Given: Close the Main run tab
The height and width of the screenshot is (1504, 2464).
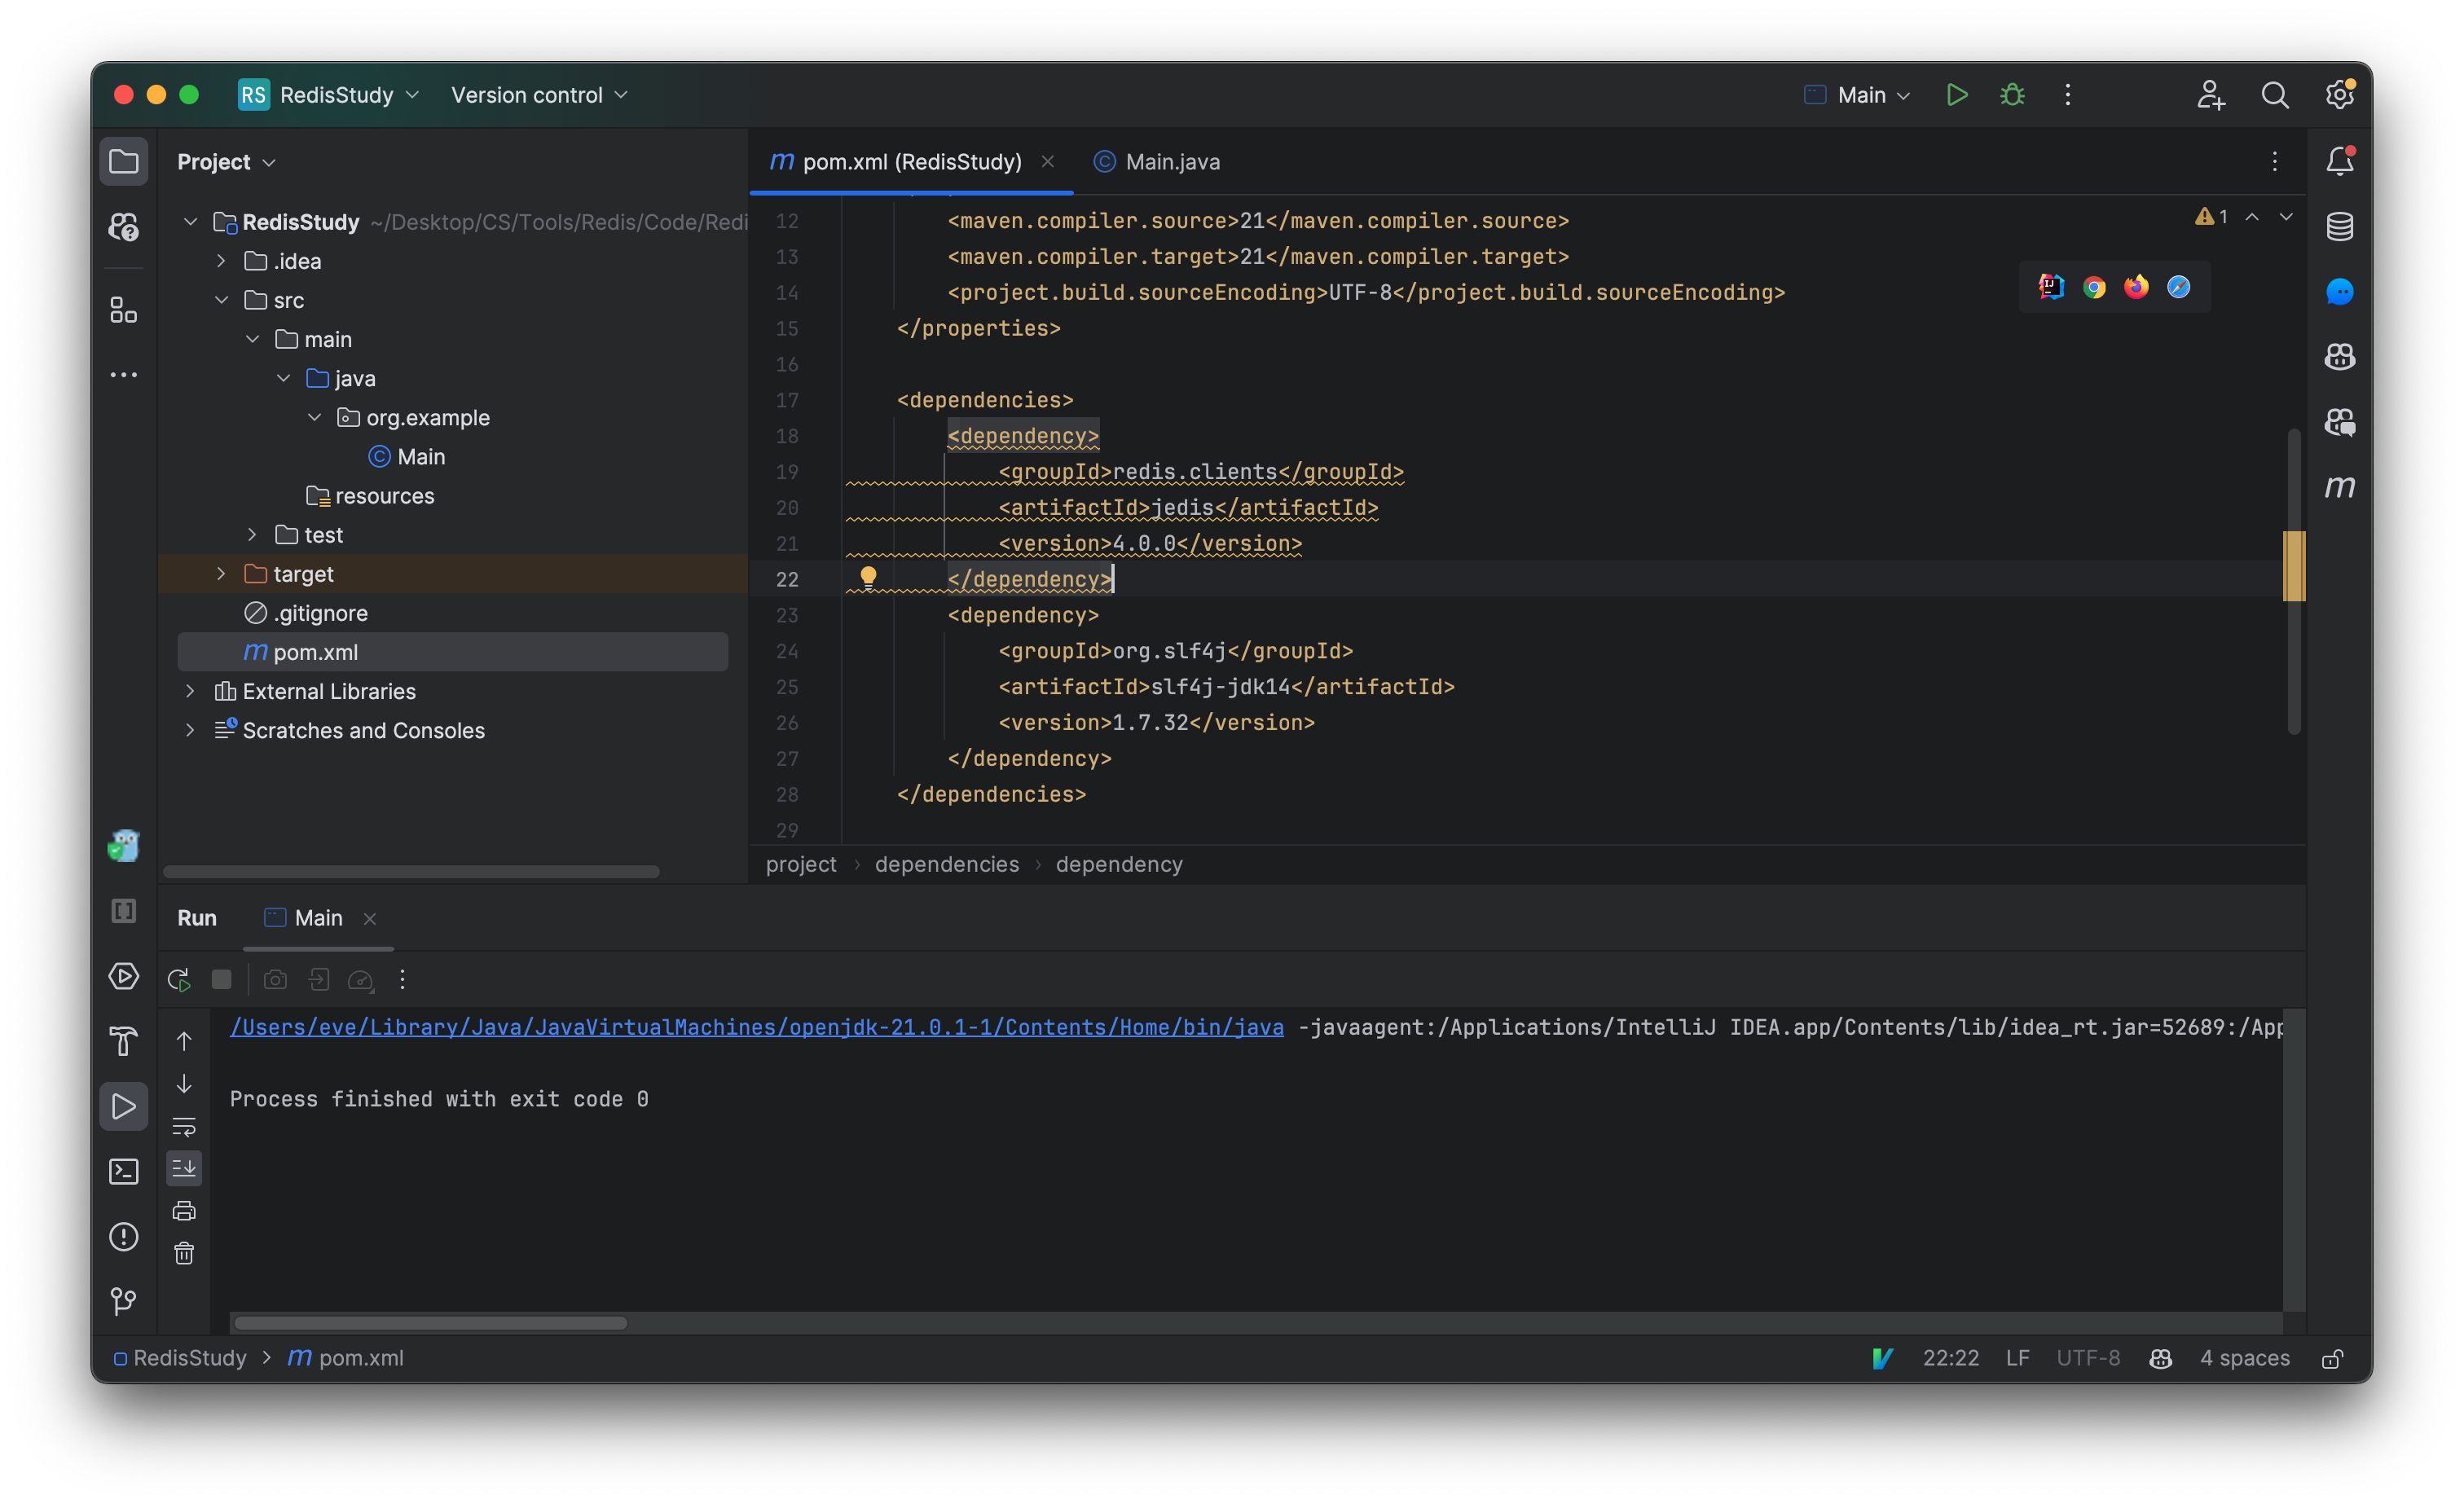Looking at the screenshot, I should (x=370, y=919).
